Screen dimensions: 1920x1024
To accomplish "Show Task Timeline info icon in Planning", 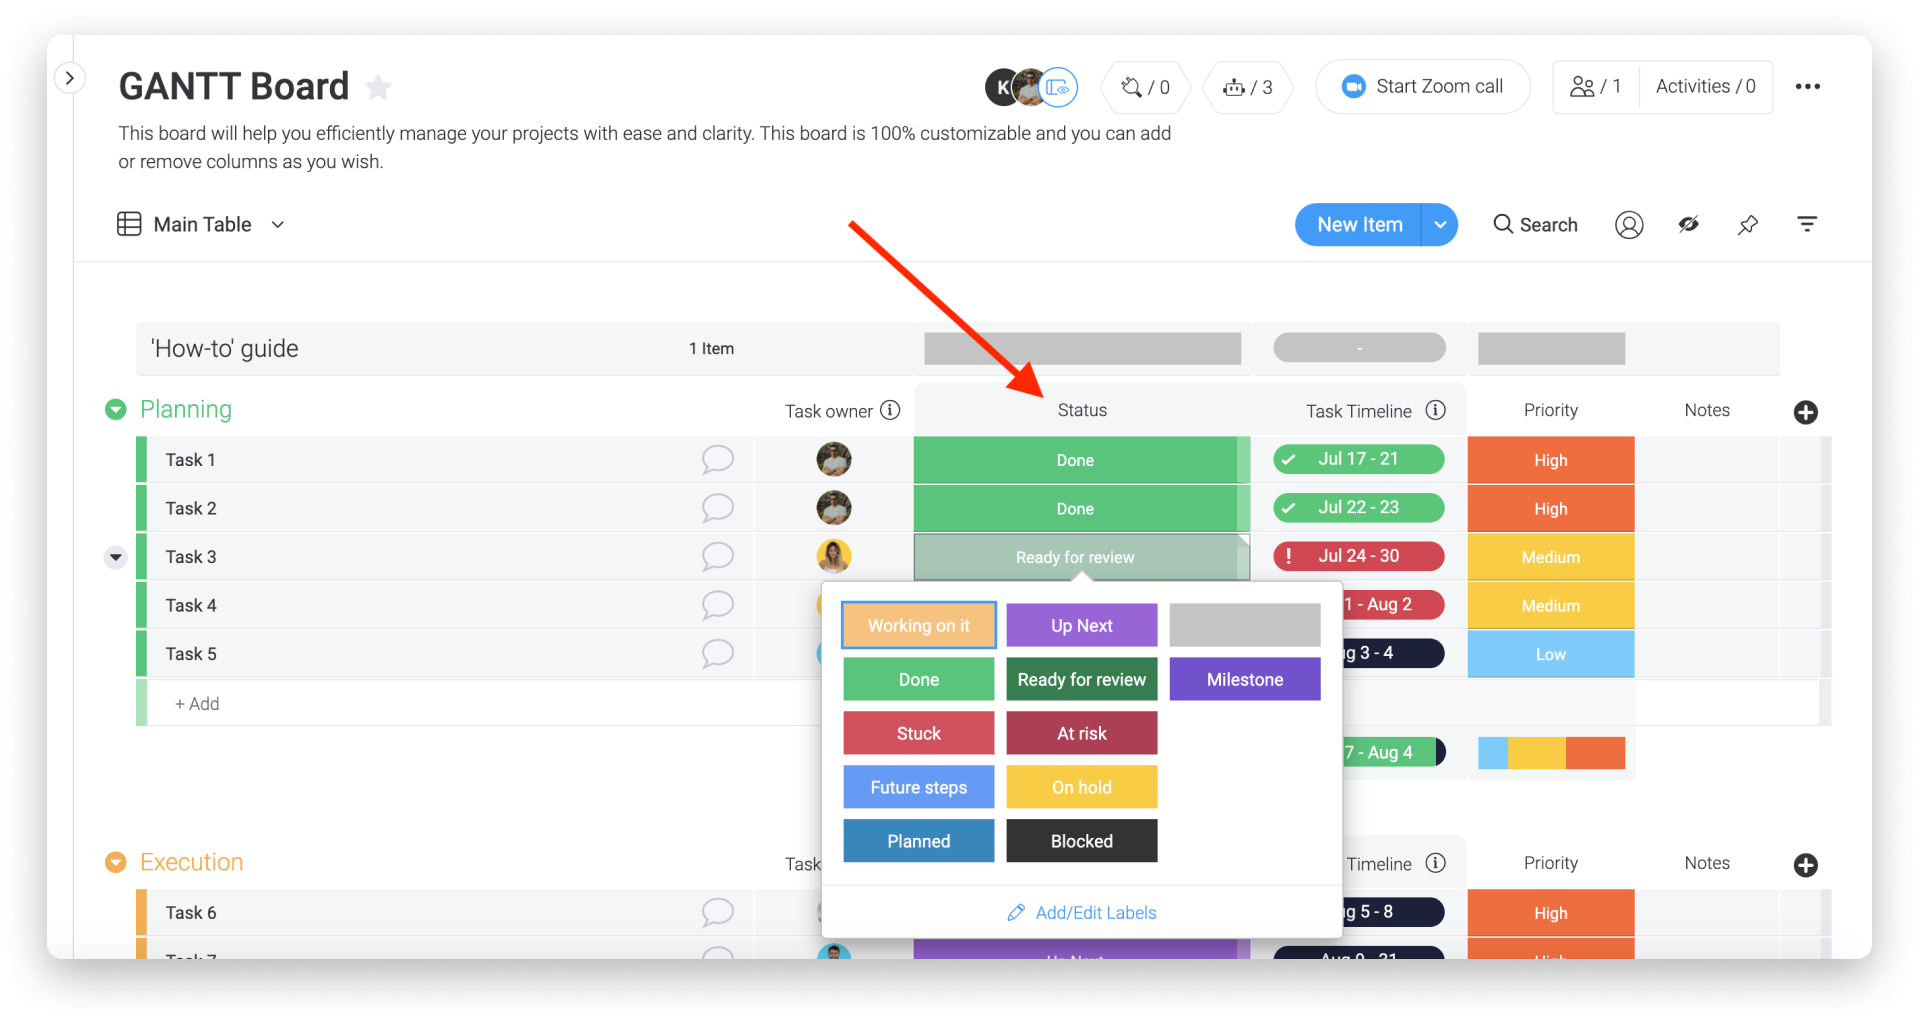I will (x=1435, y=410).
